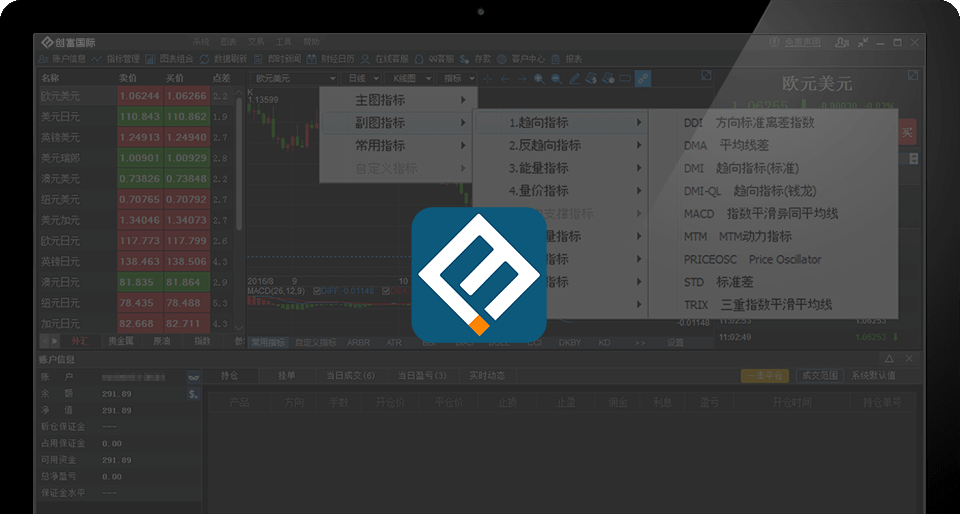Select the 美元日元 quote row

click(136, 116)
